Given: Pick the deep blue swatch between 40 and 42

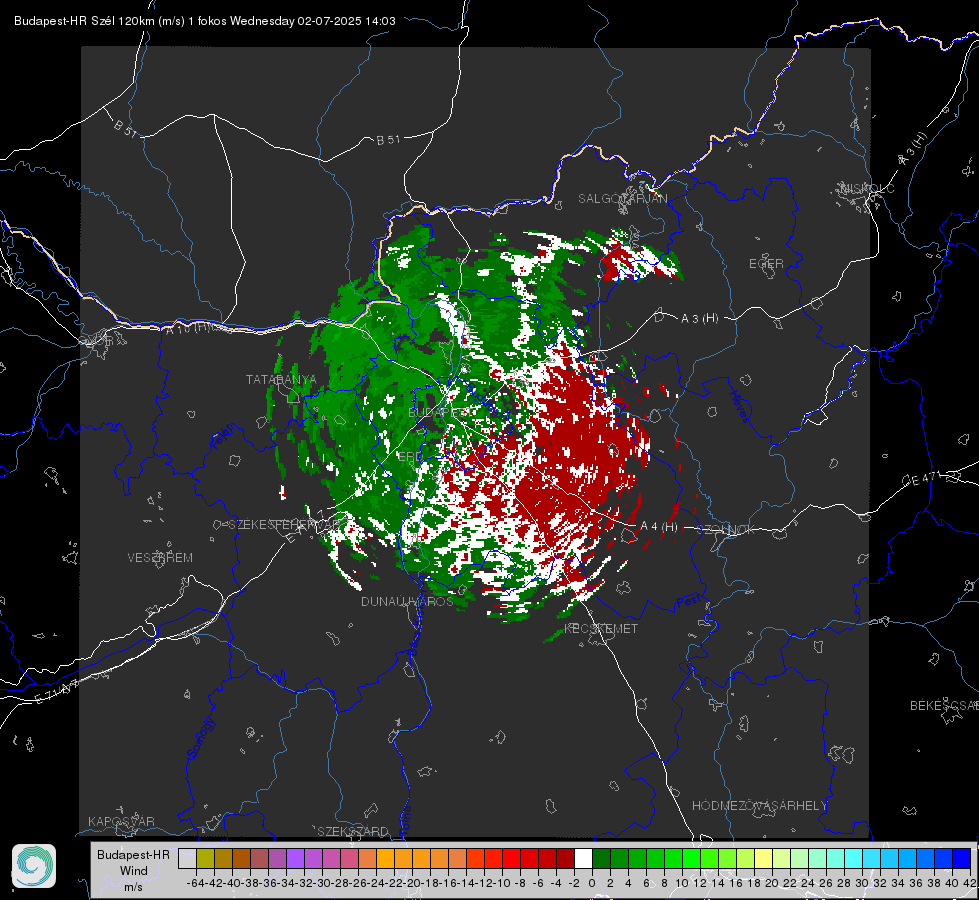Looking at the screenshot, I should 961,859.
